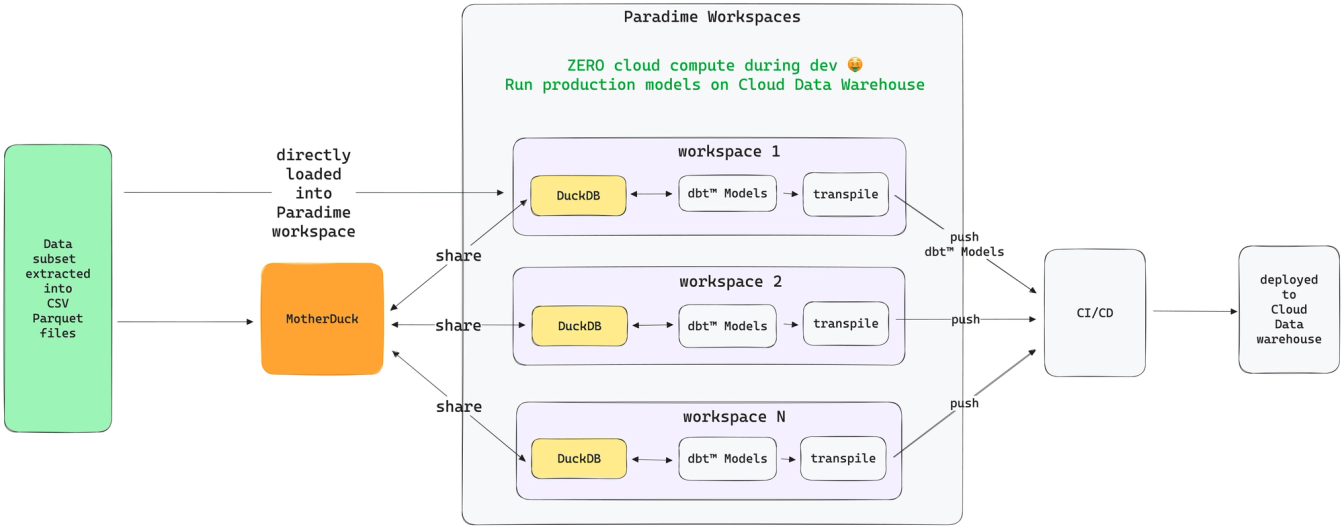Select the transpile box in workspace 1

pyautogui.click(x=846, y=194)
